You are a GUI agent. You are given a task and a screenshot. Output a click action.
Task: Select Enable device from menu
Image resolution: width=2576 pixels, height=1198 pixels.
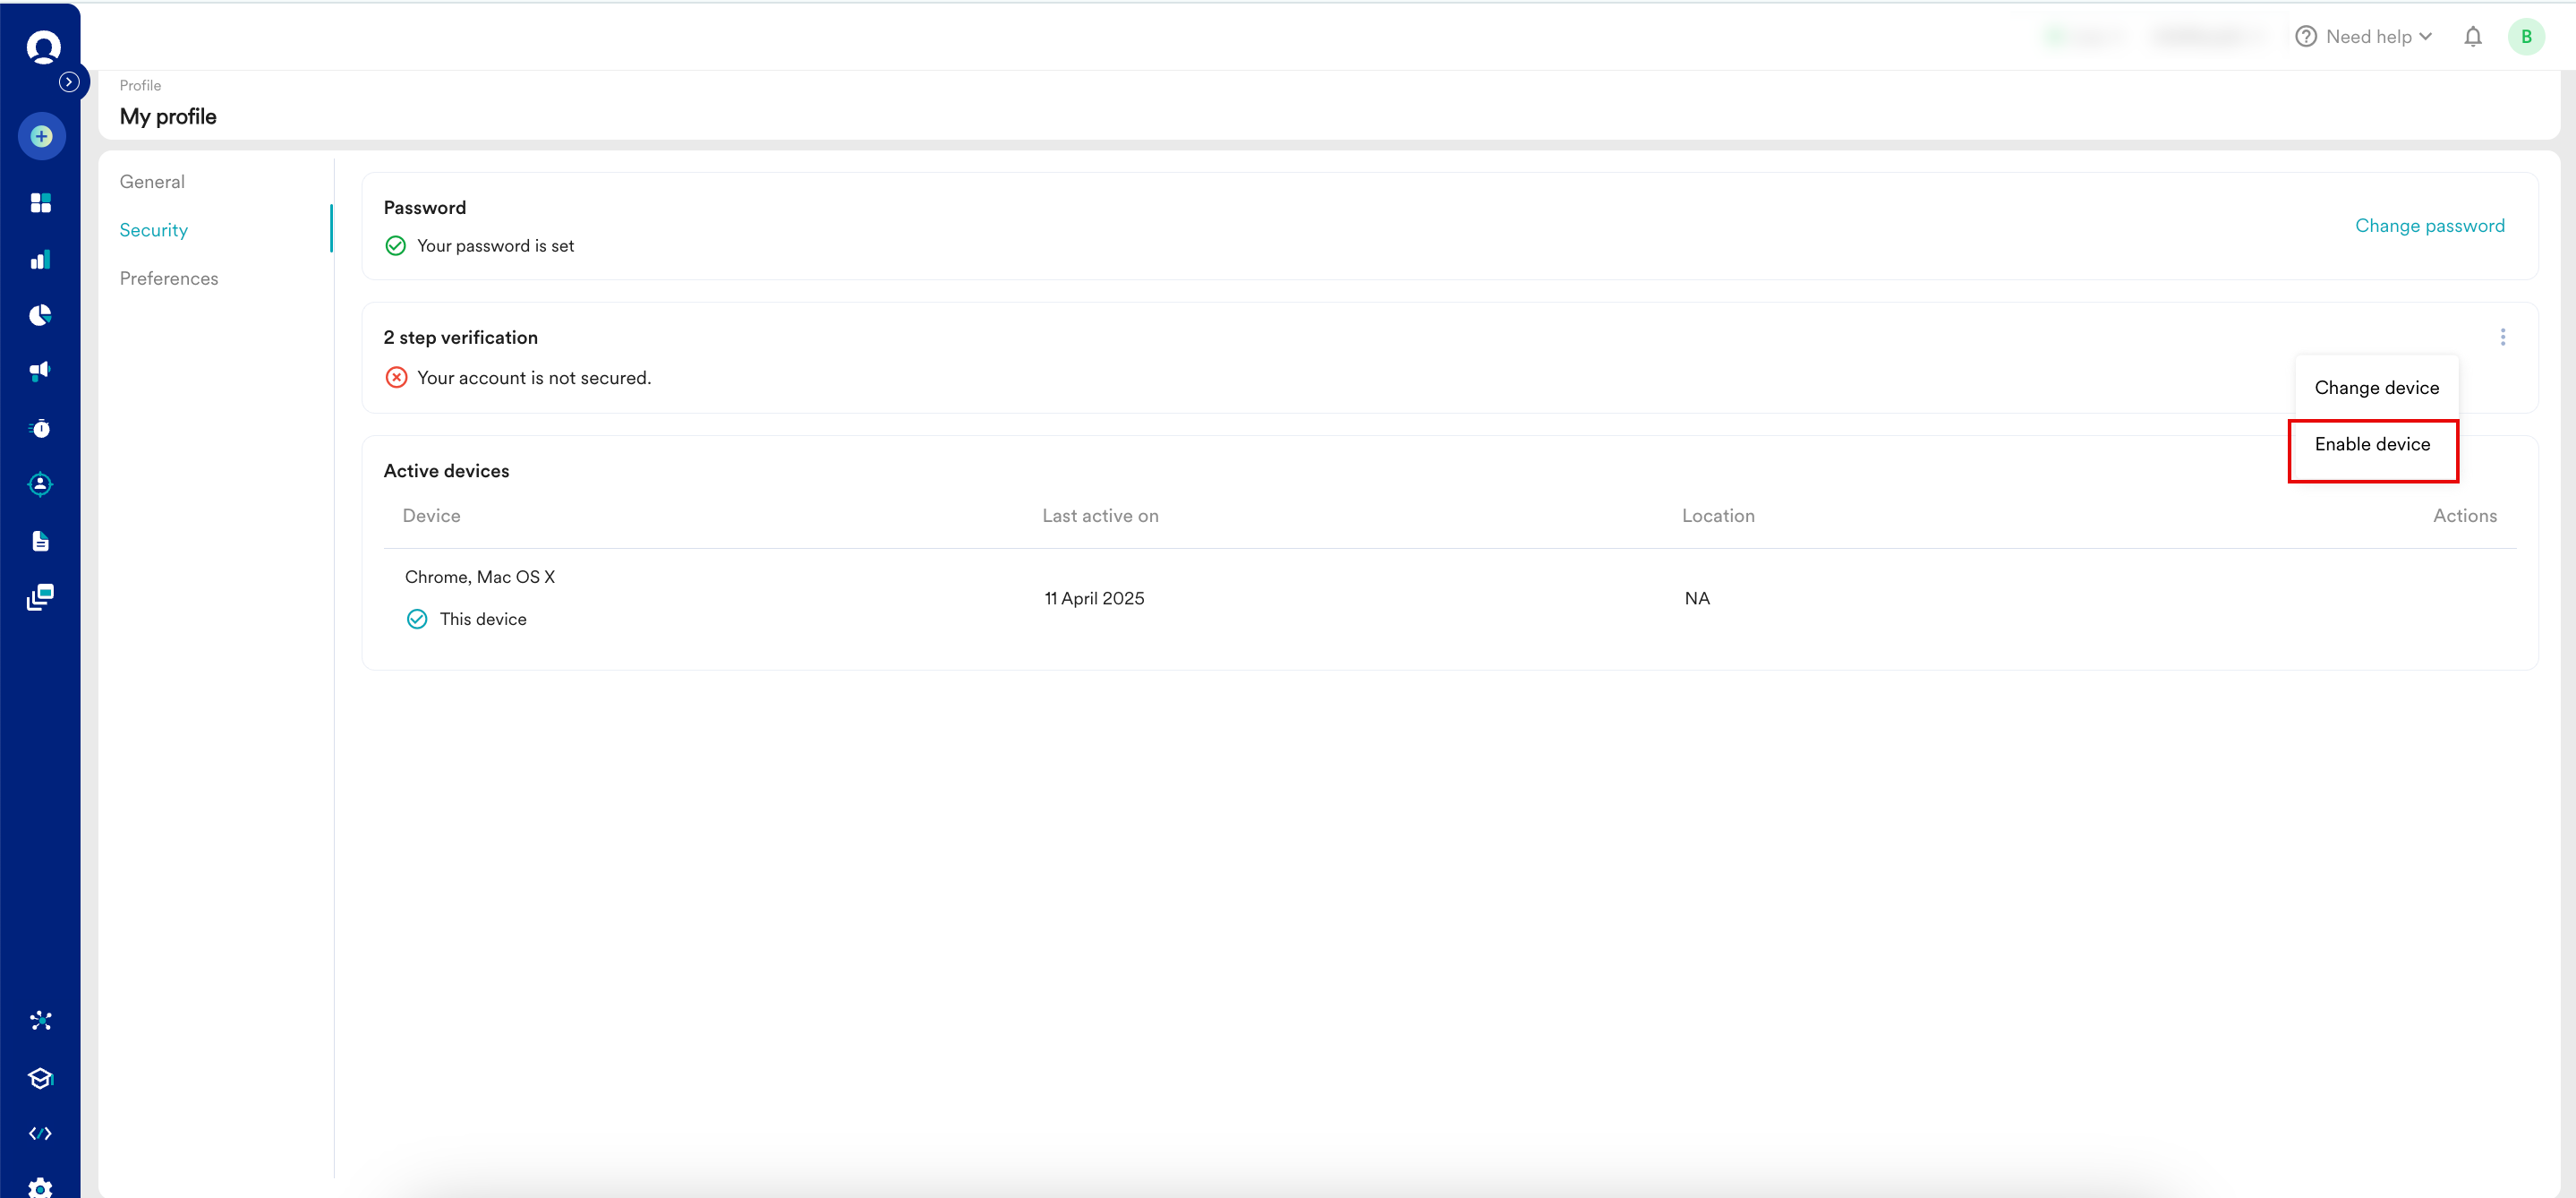2371,444
